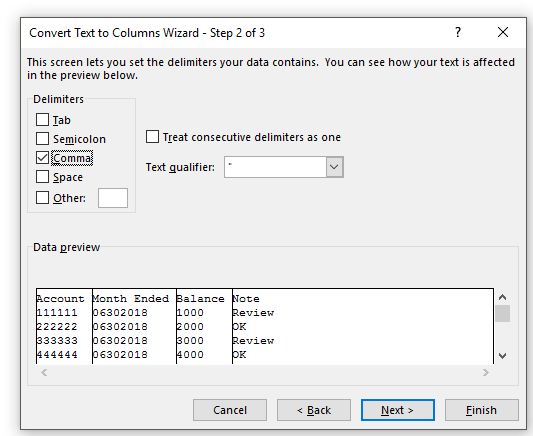This screenshot has height=436, width=533.
Task: Click the Cancel button
Action: point(230,410)
